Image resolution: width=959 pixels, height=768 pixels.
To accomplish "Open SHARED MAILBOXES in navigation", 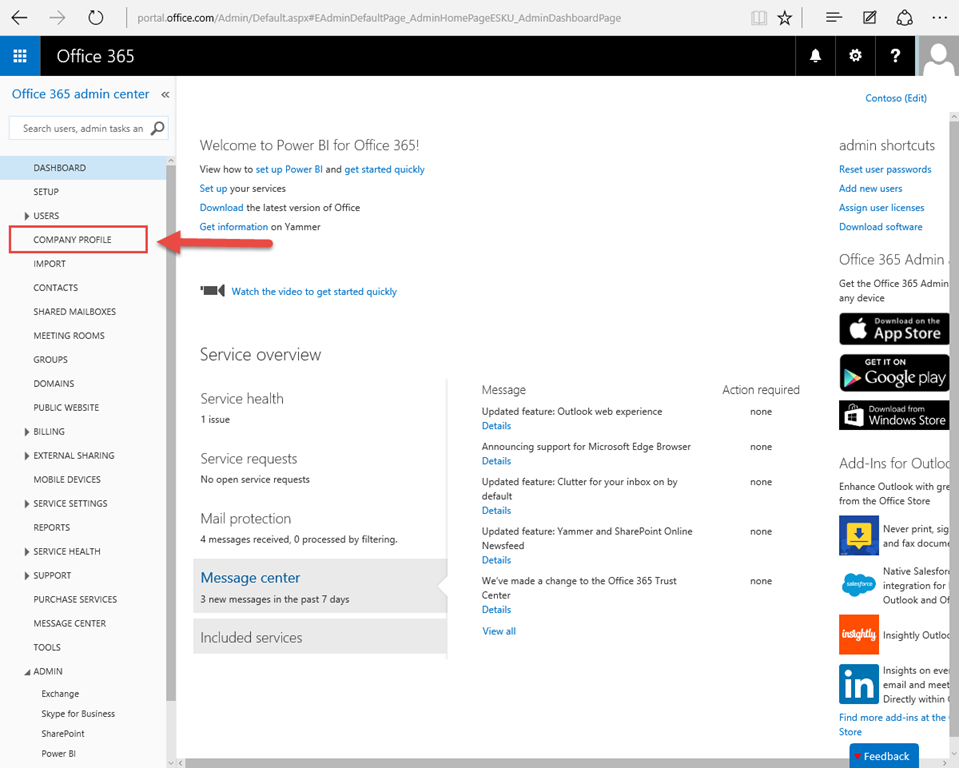I will [x=75, y=312].
